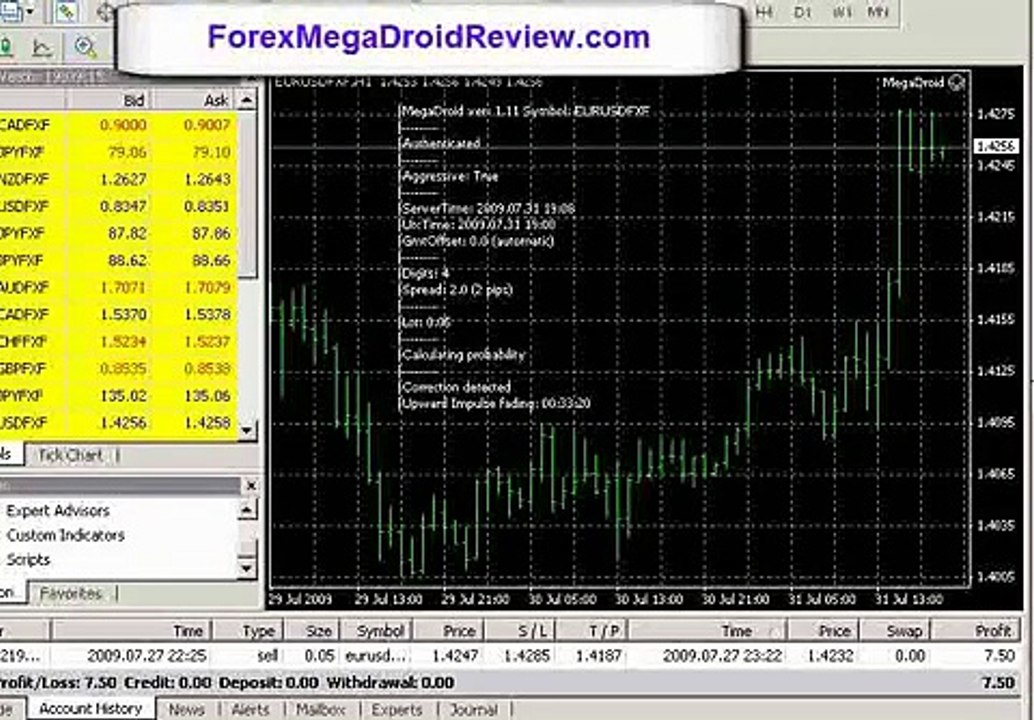The image size is (1034, 720).
Task: Open the News tab
Action: [187, 709]
